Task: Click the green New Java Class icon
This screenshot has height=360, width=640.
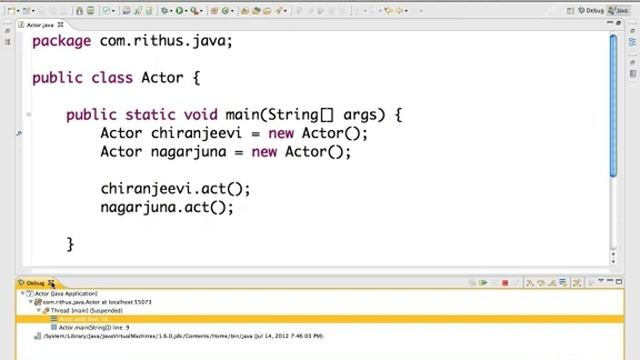Action: pos(225,11)
